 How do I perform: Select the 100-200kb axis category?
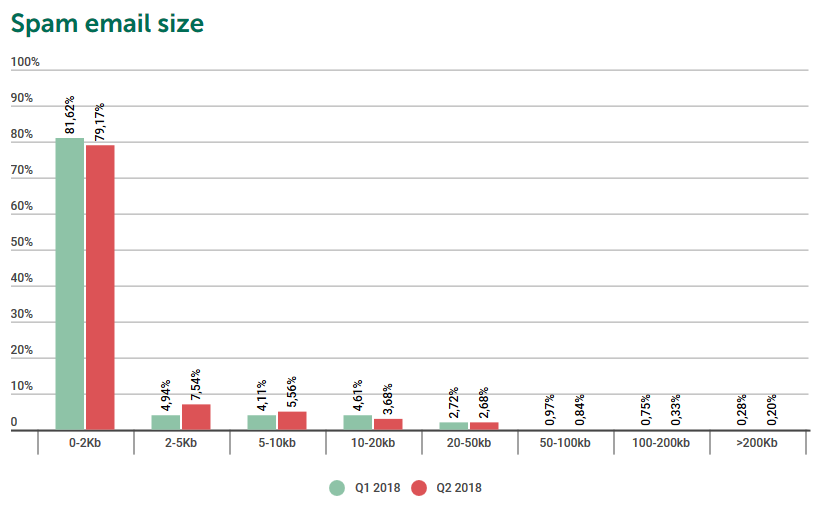(661, 443)
